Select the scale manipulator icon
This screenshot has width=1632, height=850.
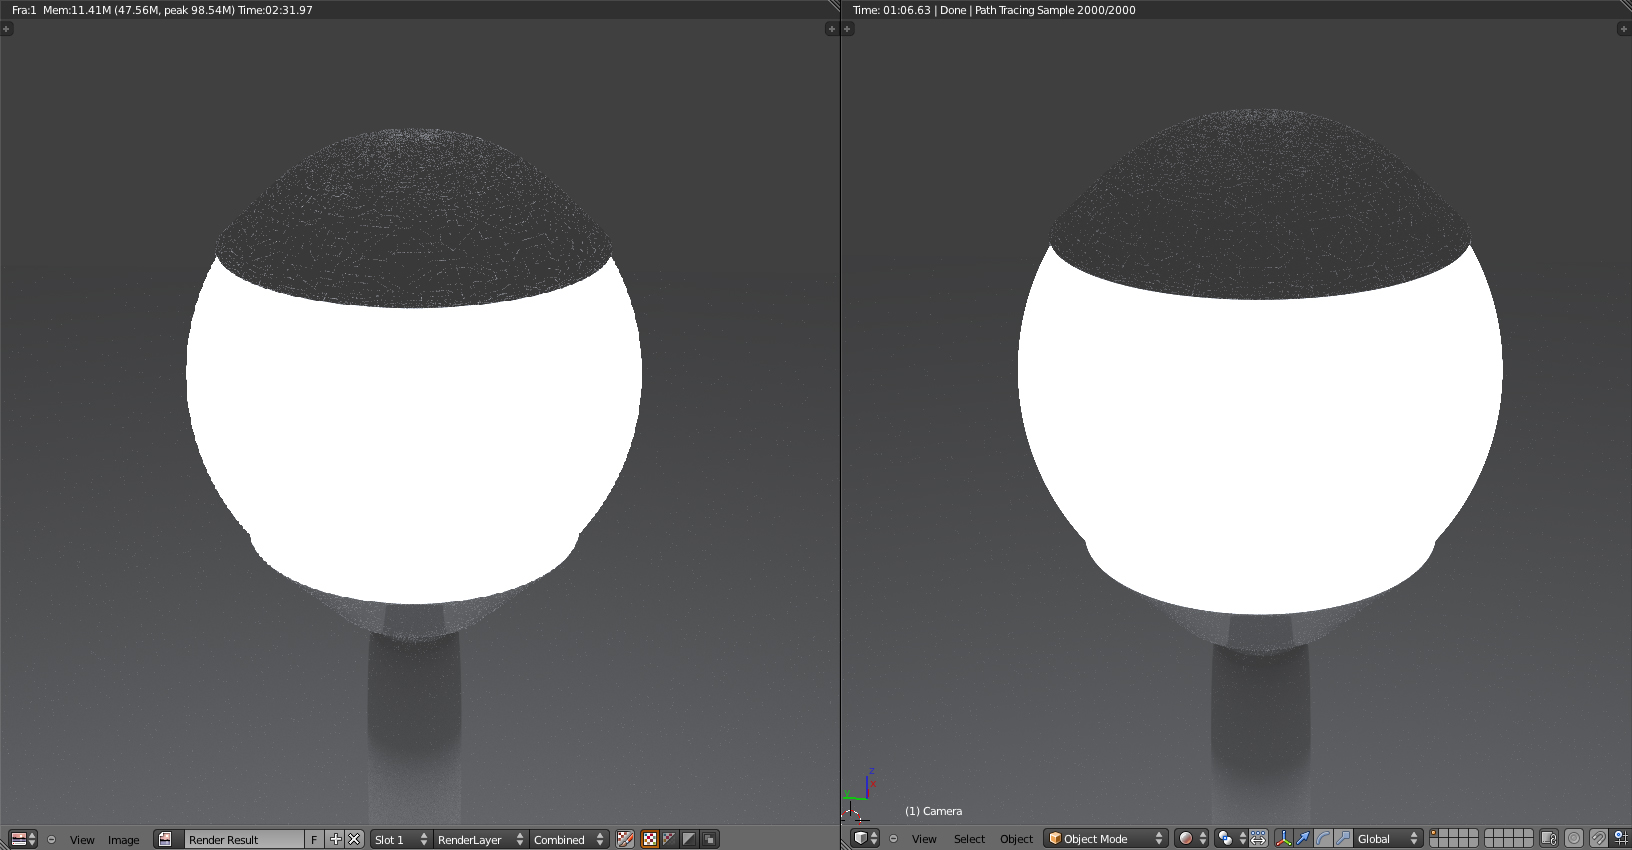tap(1343, 838)
